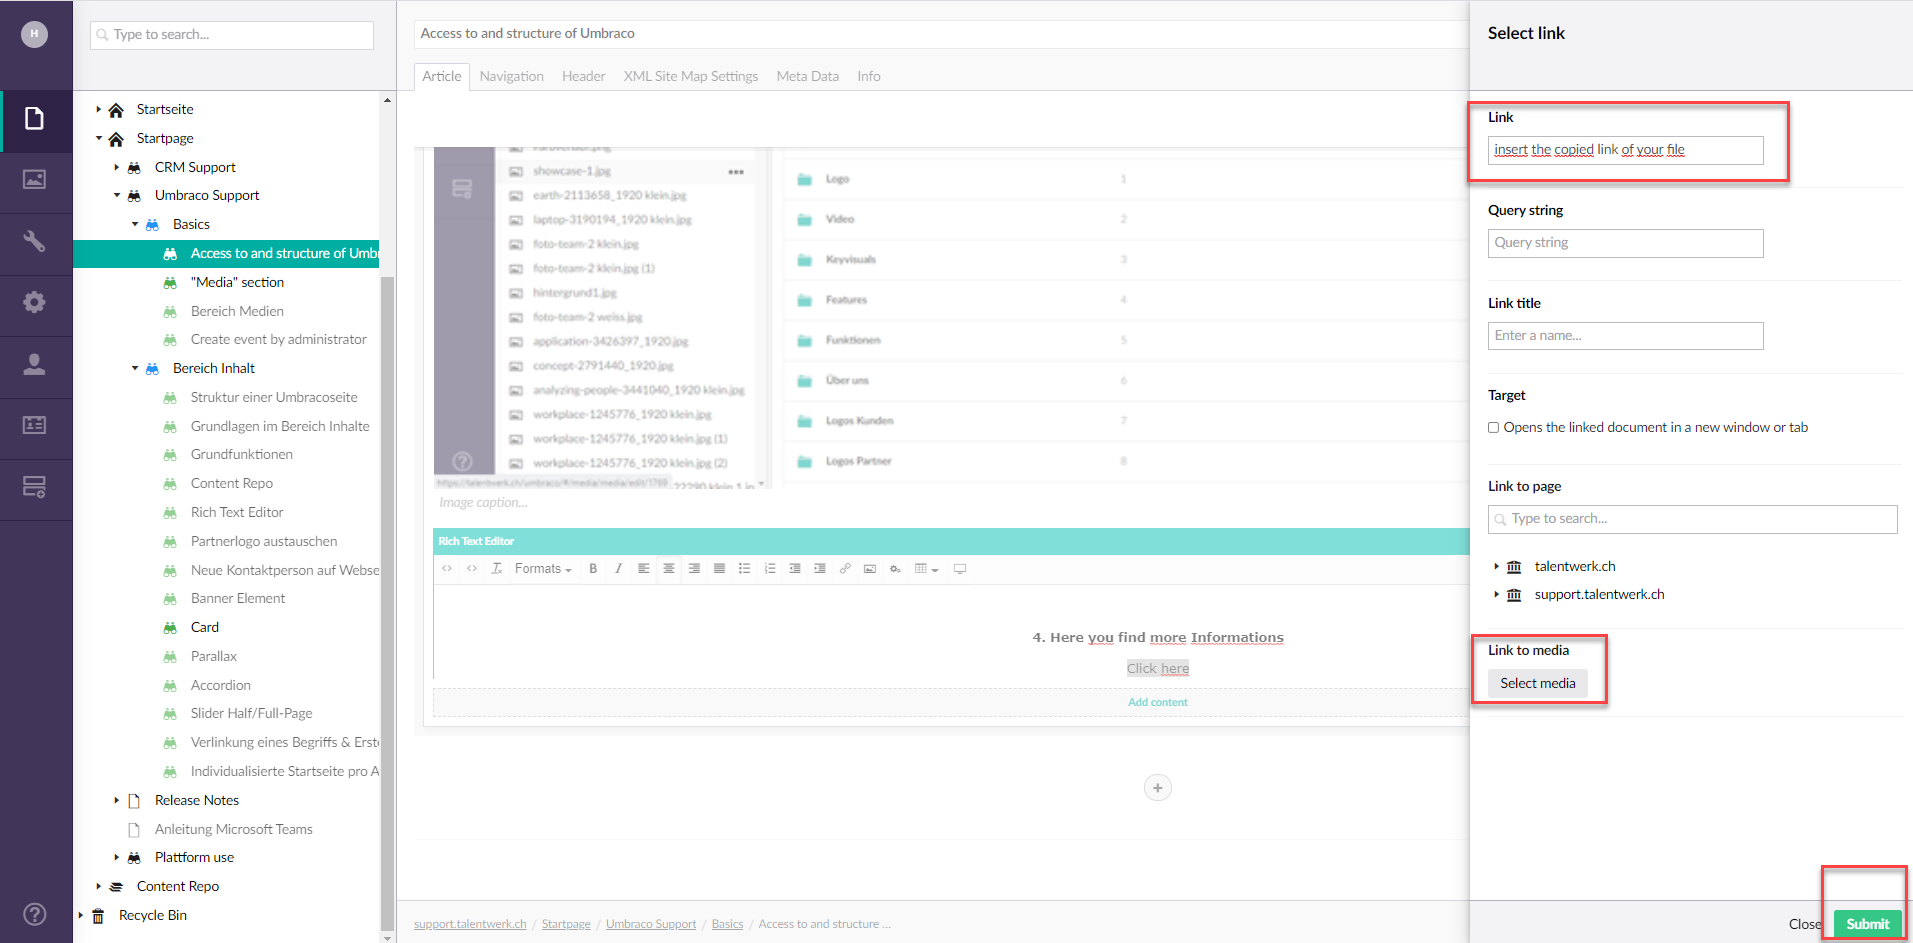Align text center in editor
Screen dimensions: 1913x943
click(x=669, y=569)
